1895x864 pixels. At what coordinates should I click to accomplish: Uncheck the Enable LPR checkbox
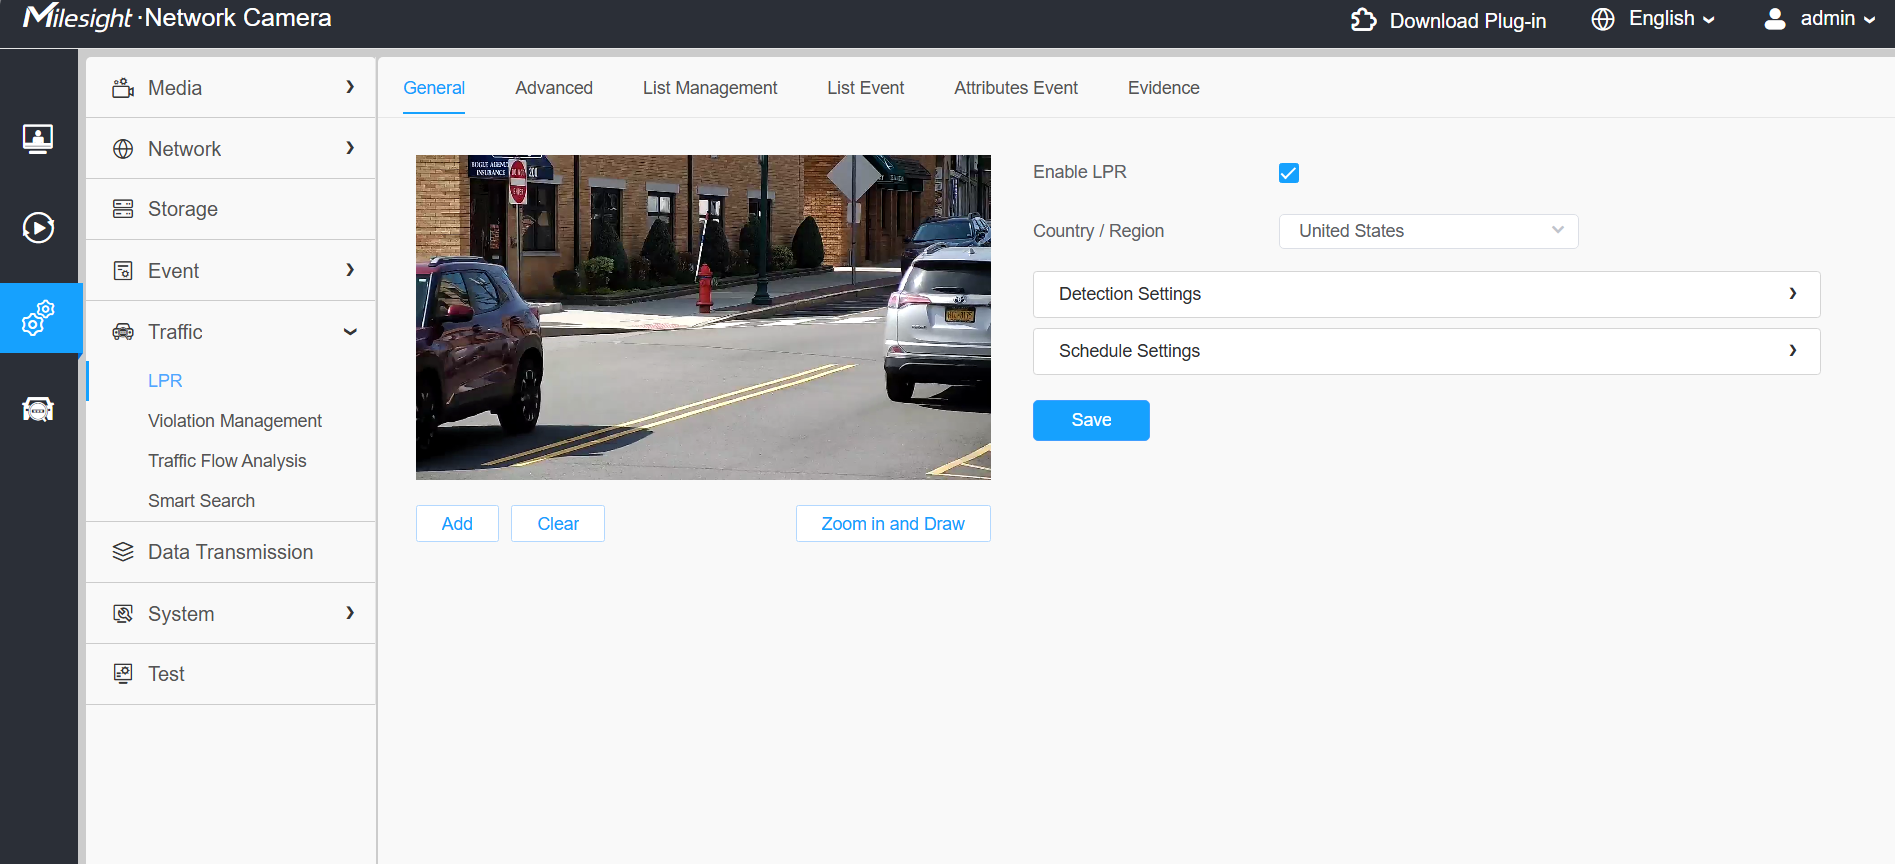click(1289, 173)
